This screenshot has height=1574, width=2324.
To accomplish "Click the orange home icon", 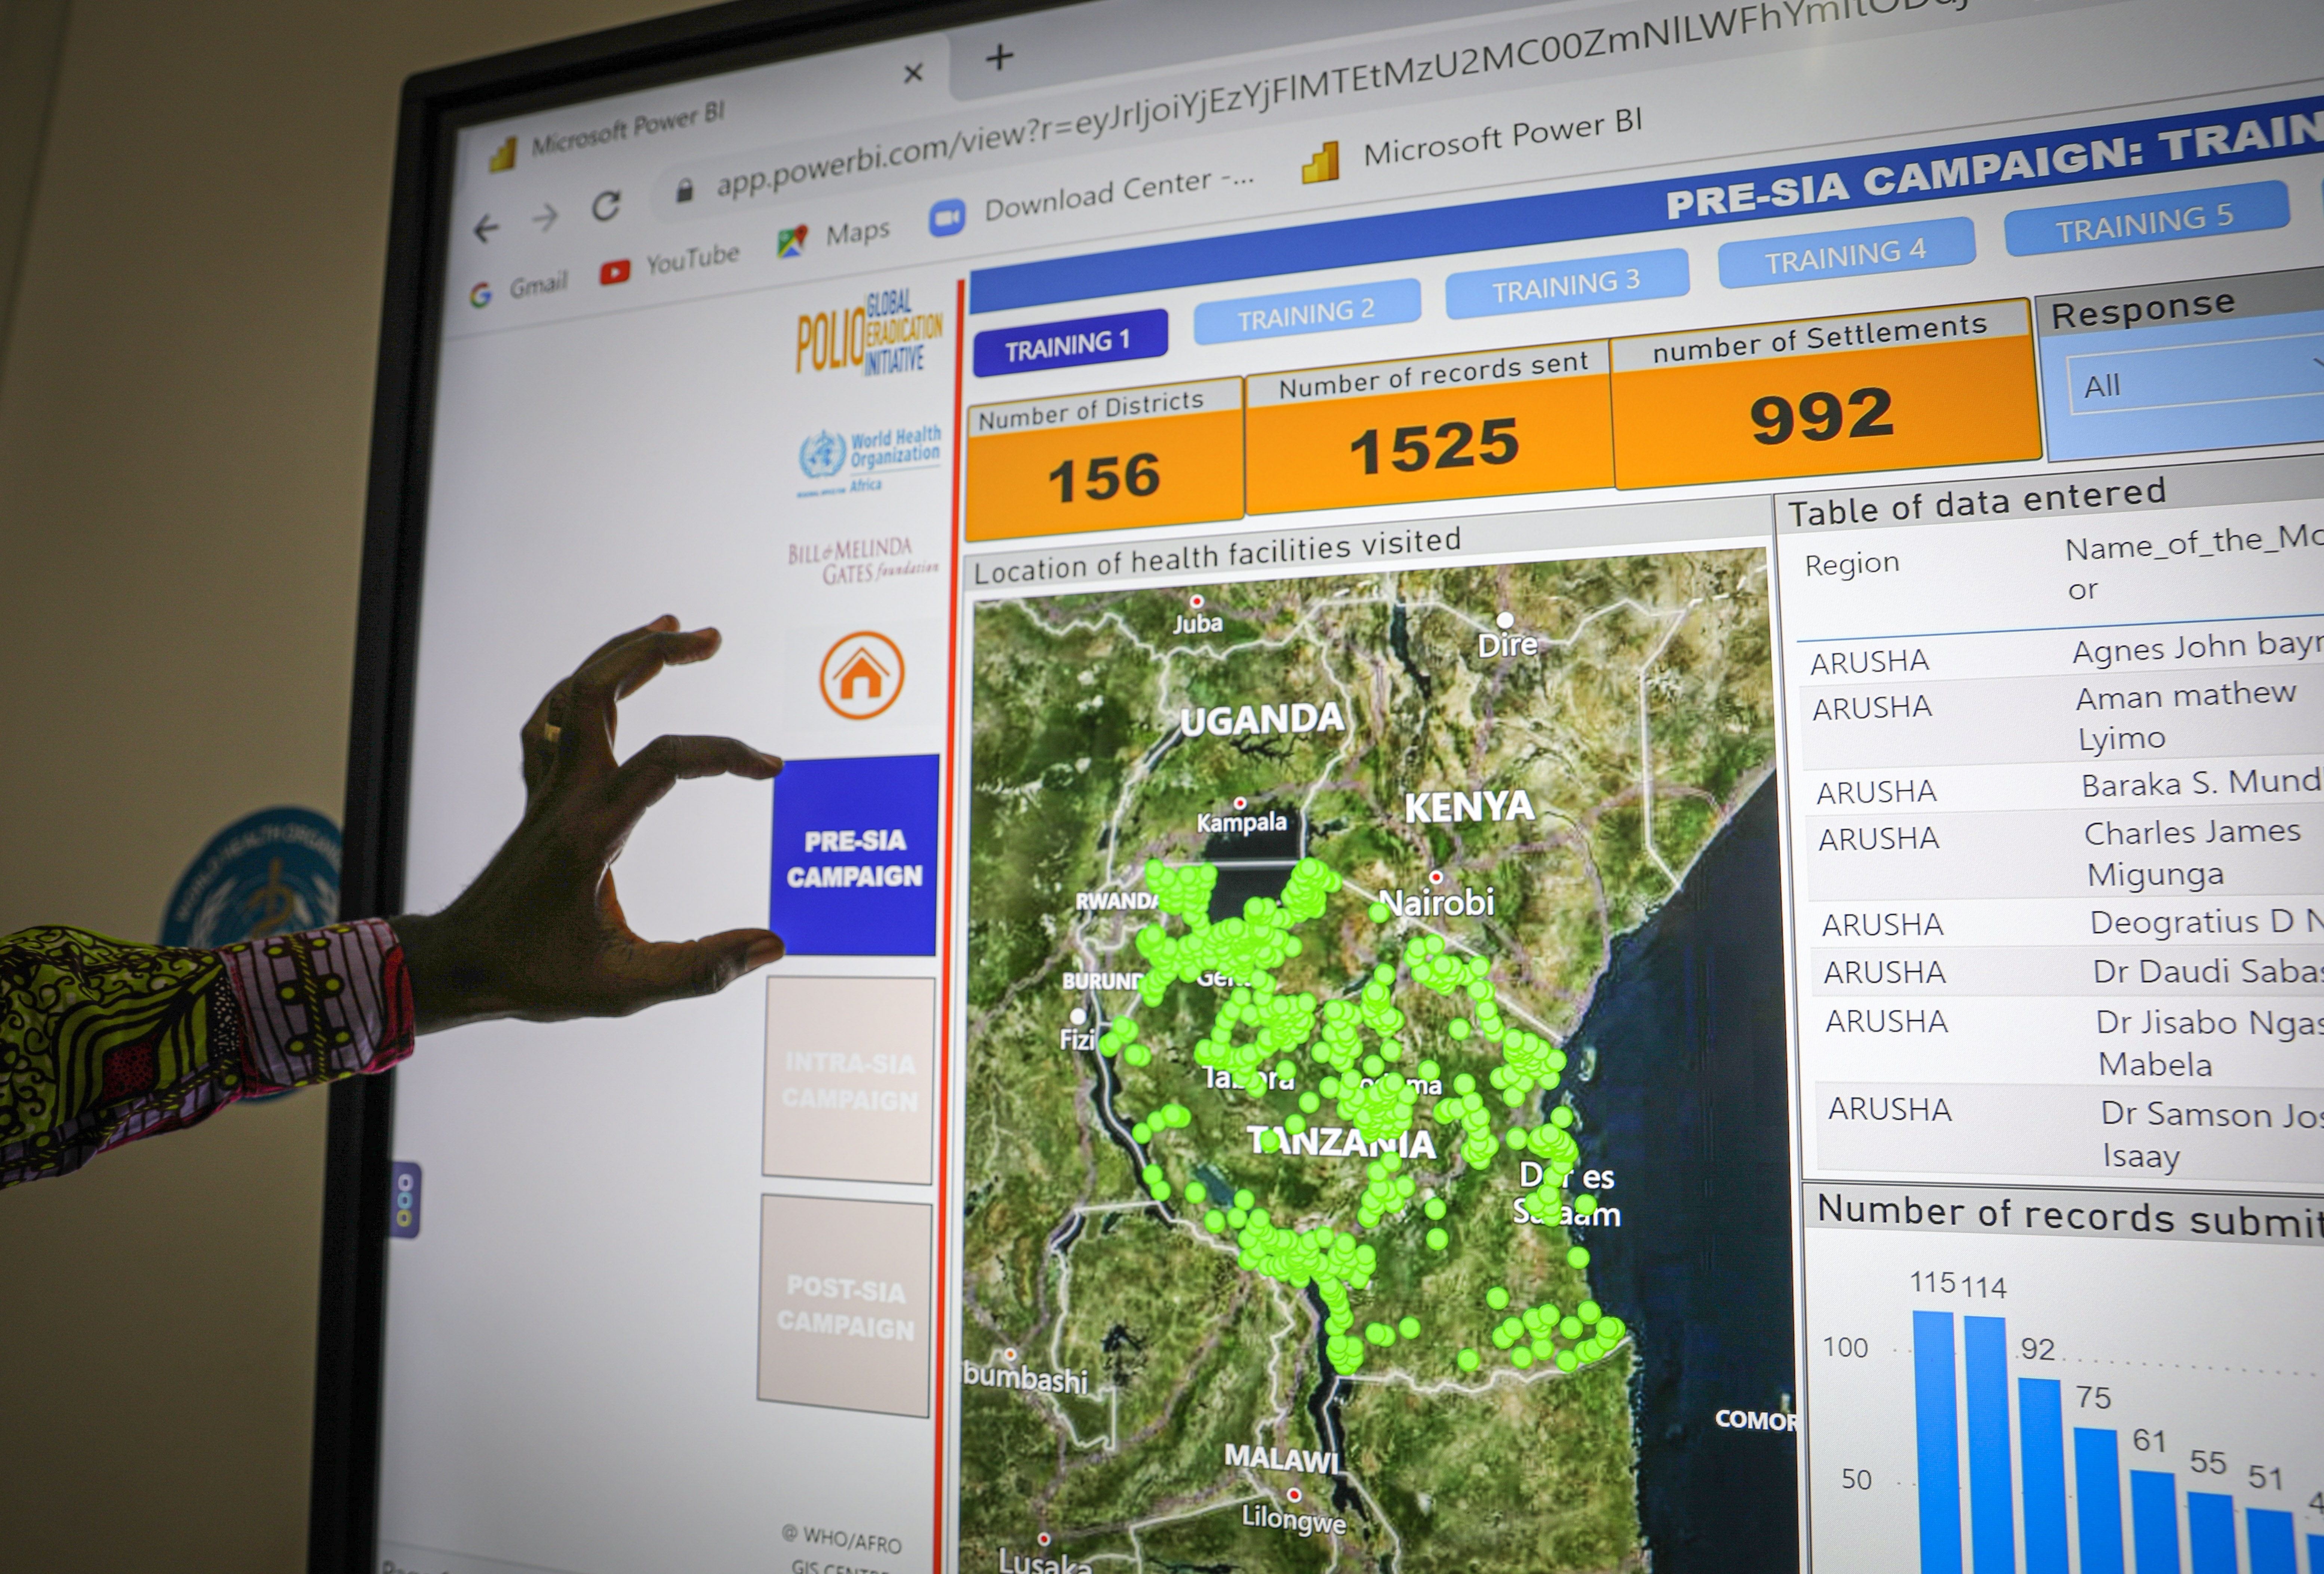I will tap(862, 675).
